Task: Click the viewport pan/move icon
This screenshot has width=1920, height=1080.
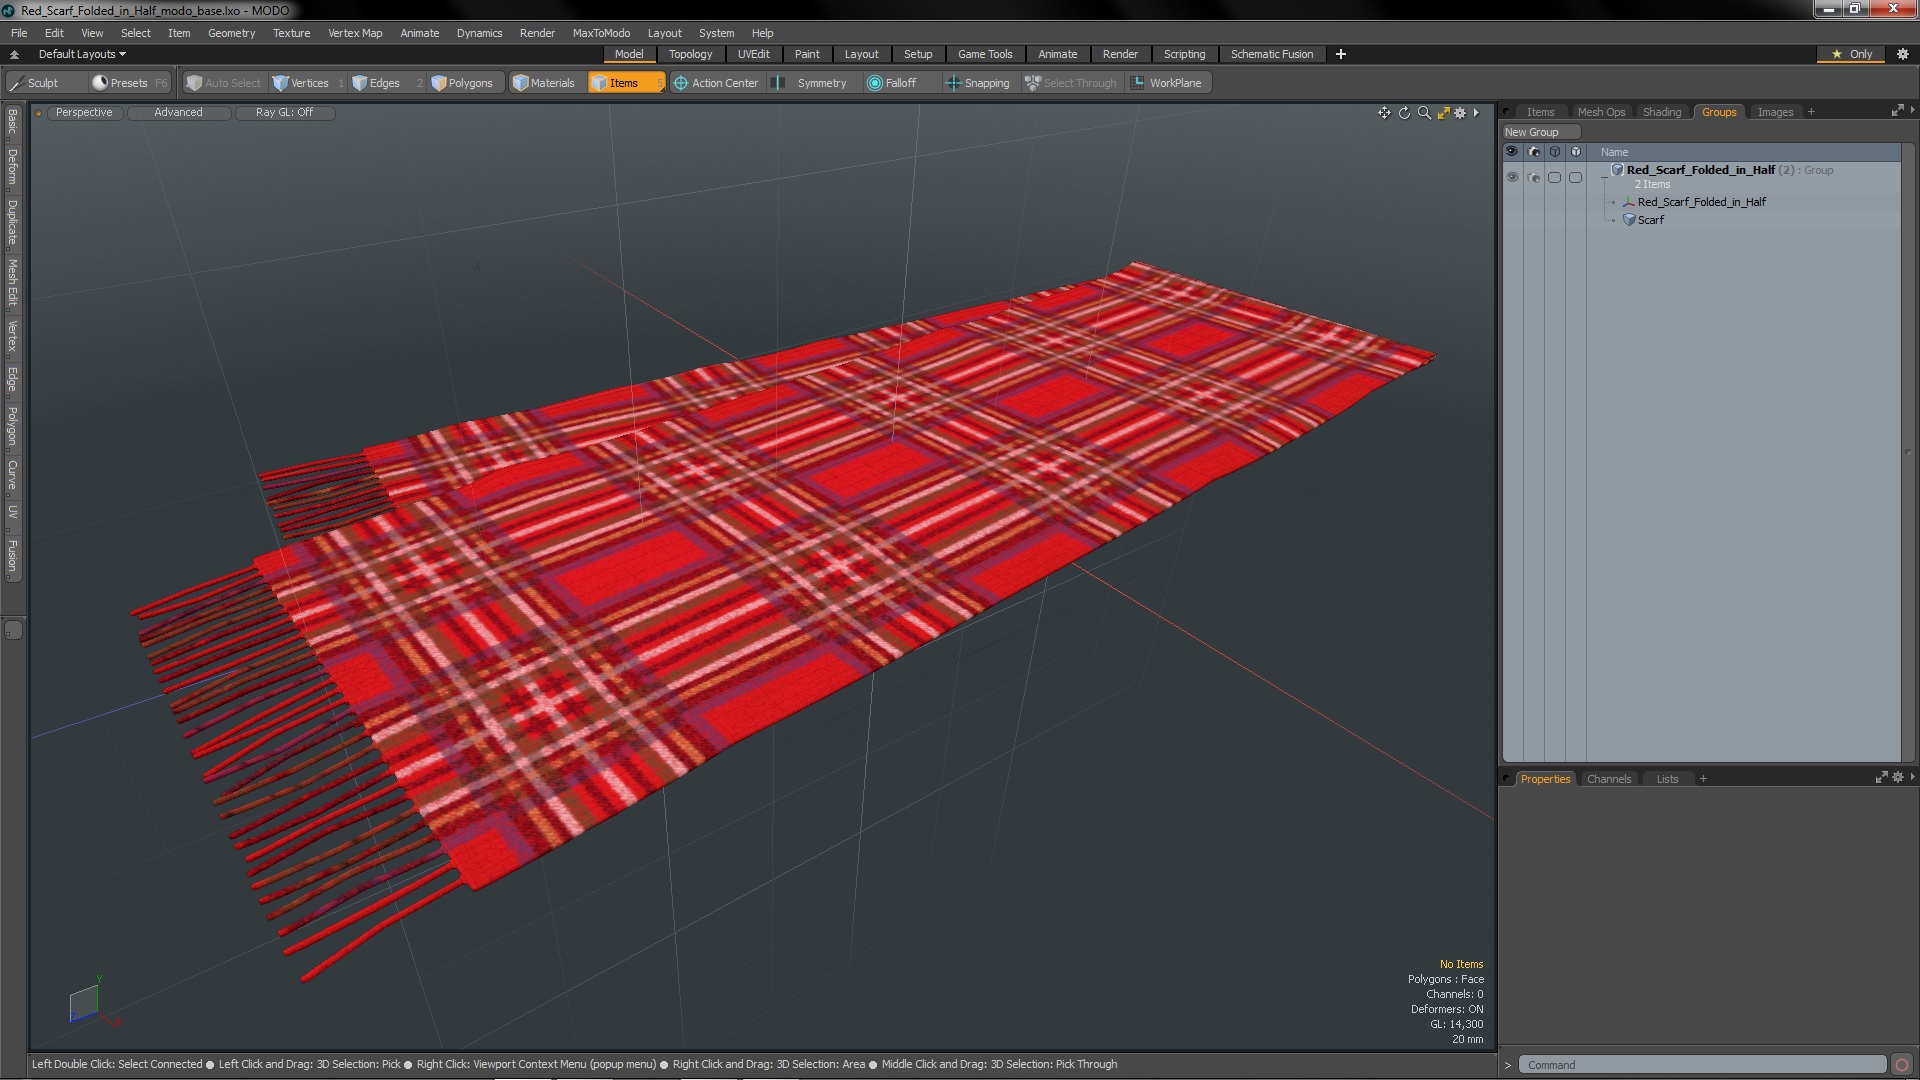Action: click(x=1384, y=113)
